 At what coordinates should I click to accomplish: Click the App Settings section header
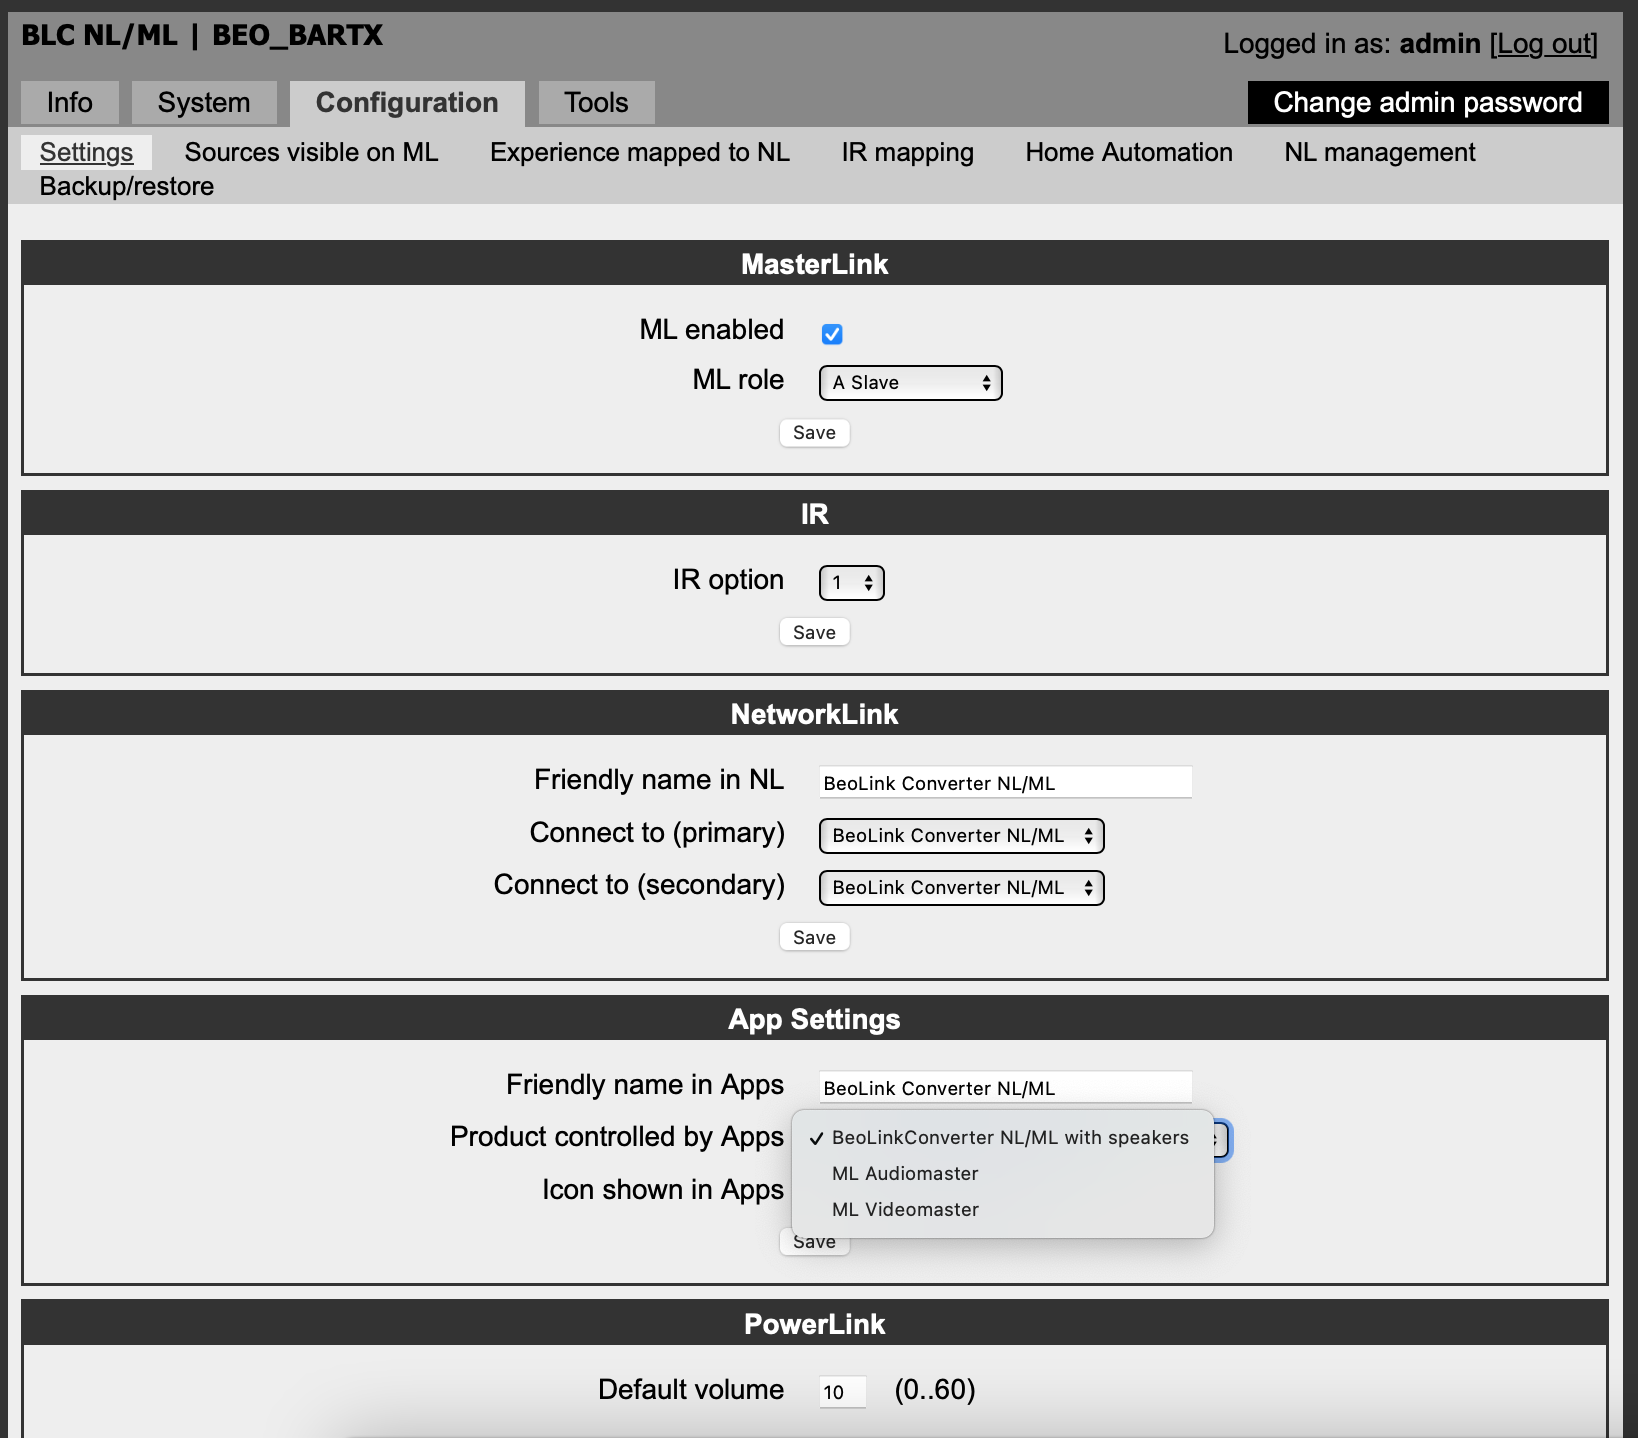(x=814, y=1019)
